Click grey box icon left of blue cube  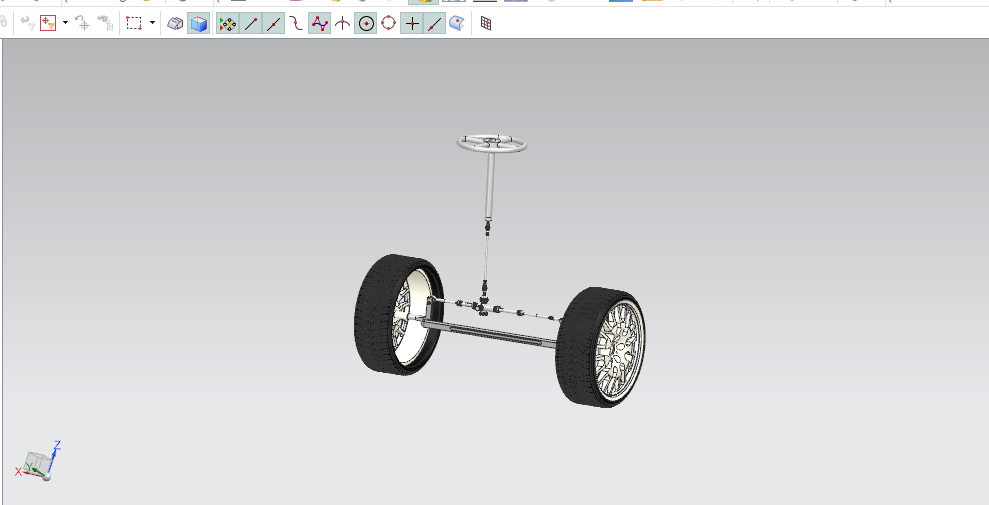point(175,24)
